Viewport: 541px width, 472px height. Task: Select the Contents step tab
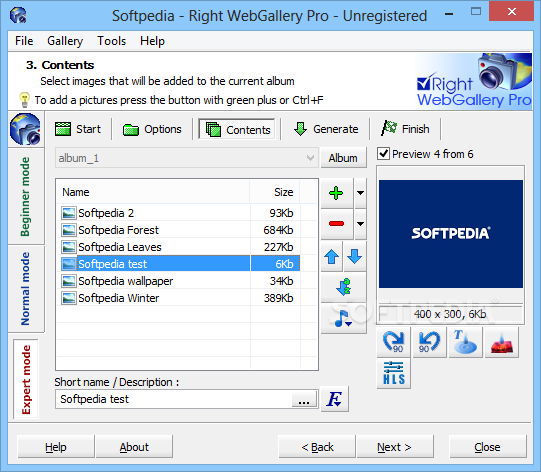point(237,129)
